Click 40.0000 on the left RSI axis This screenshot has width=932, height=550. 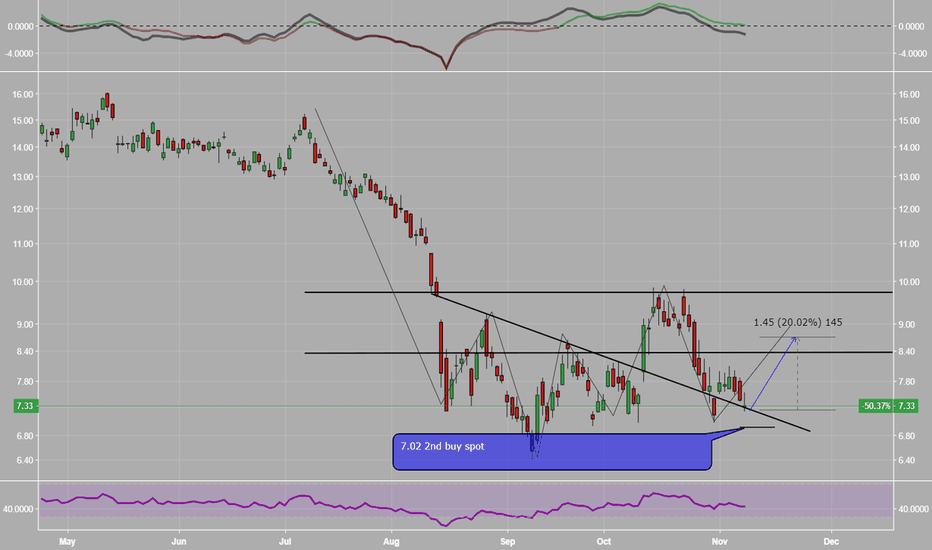(18, 510)
